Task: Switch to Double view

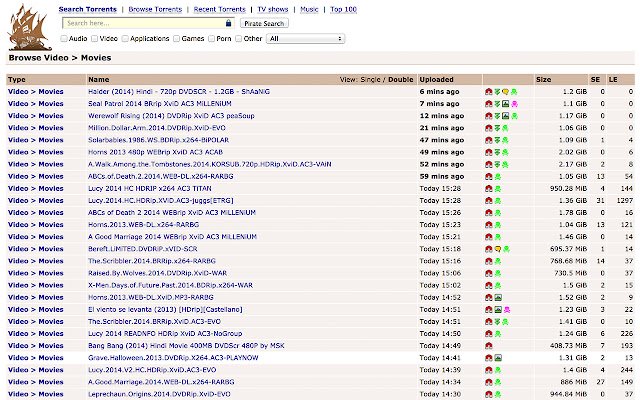Action: coord(400,80)
